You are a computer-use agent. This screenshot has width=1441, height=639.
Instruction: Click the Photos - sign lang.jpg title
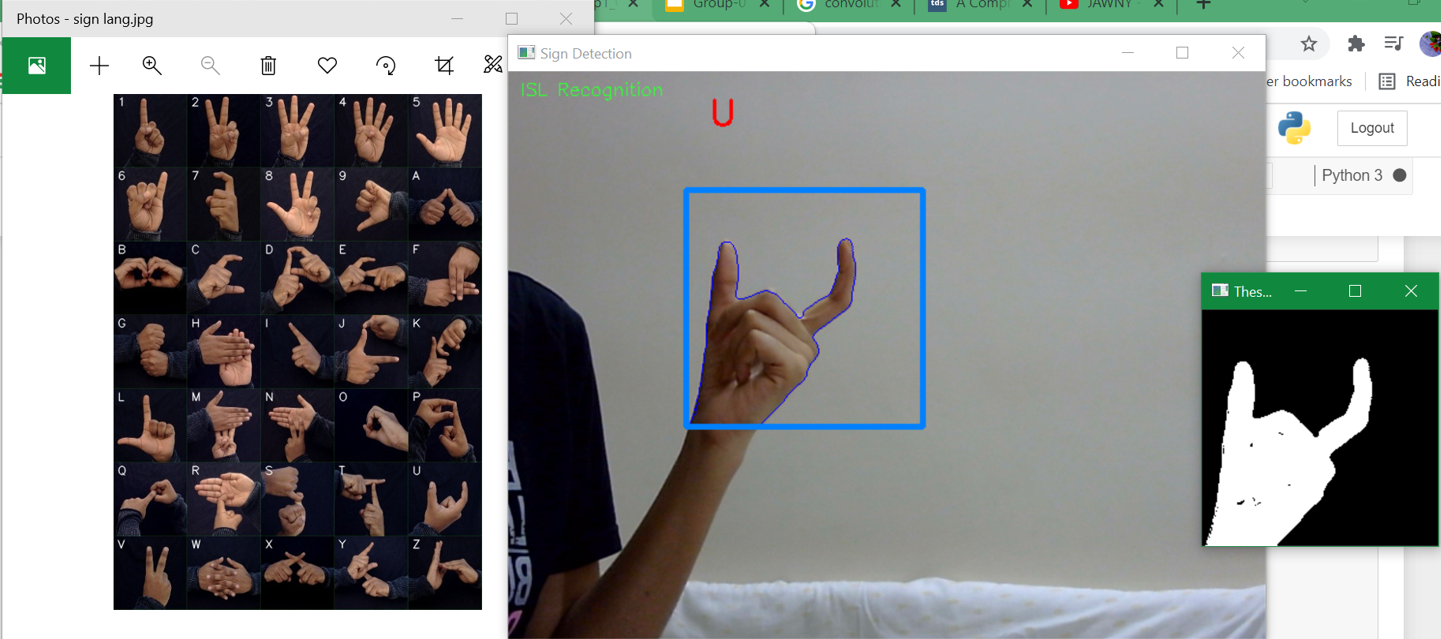click(85, 19)
